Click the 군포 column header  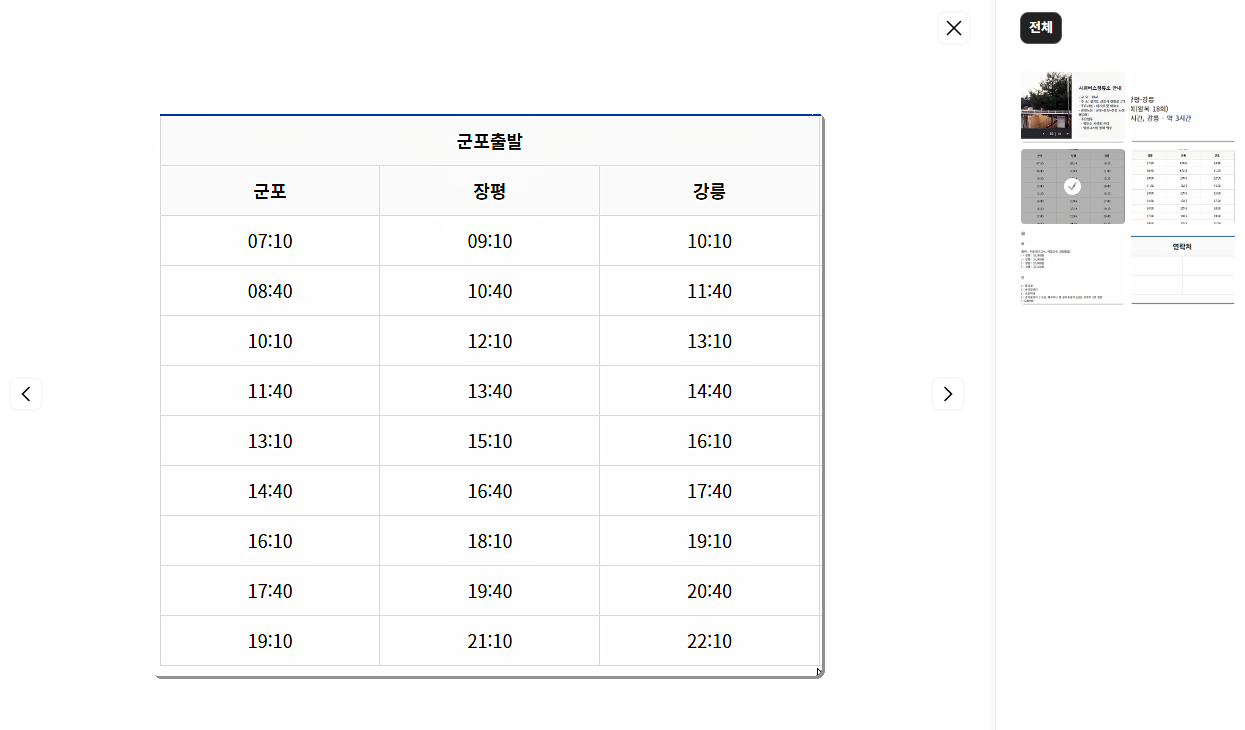(270, 191)
